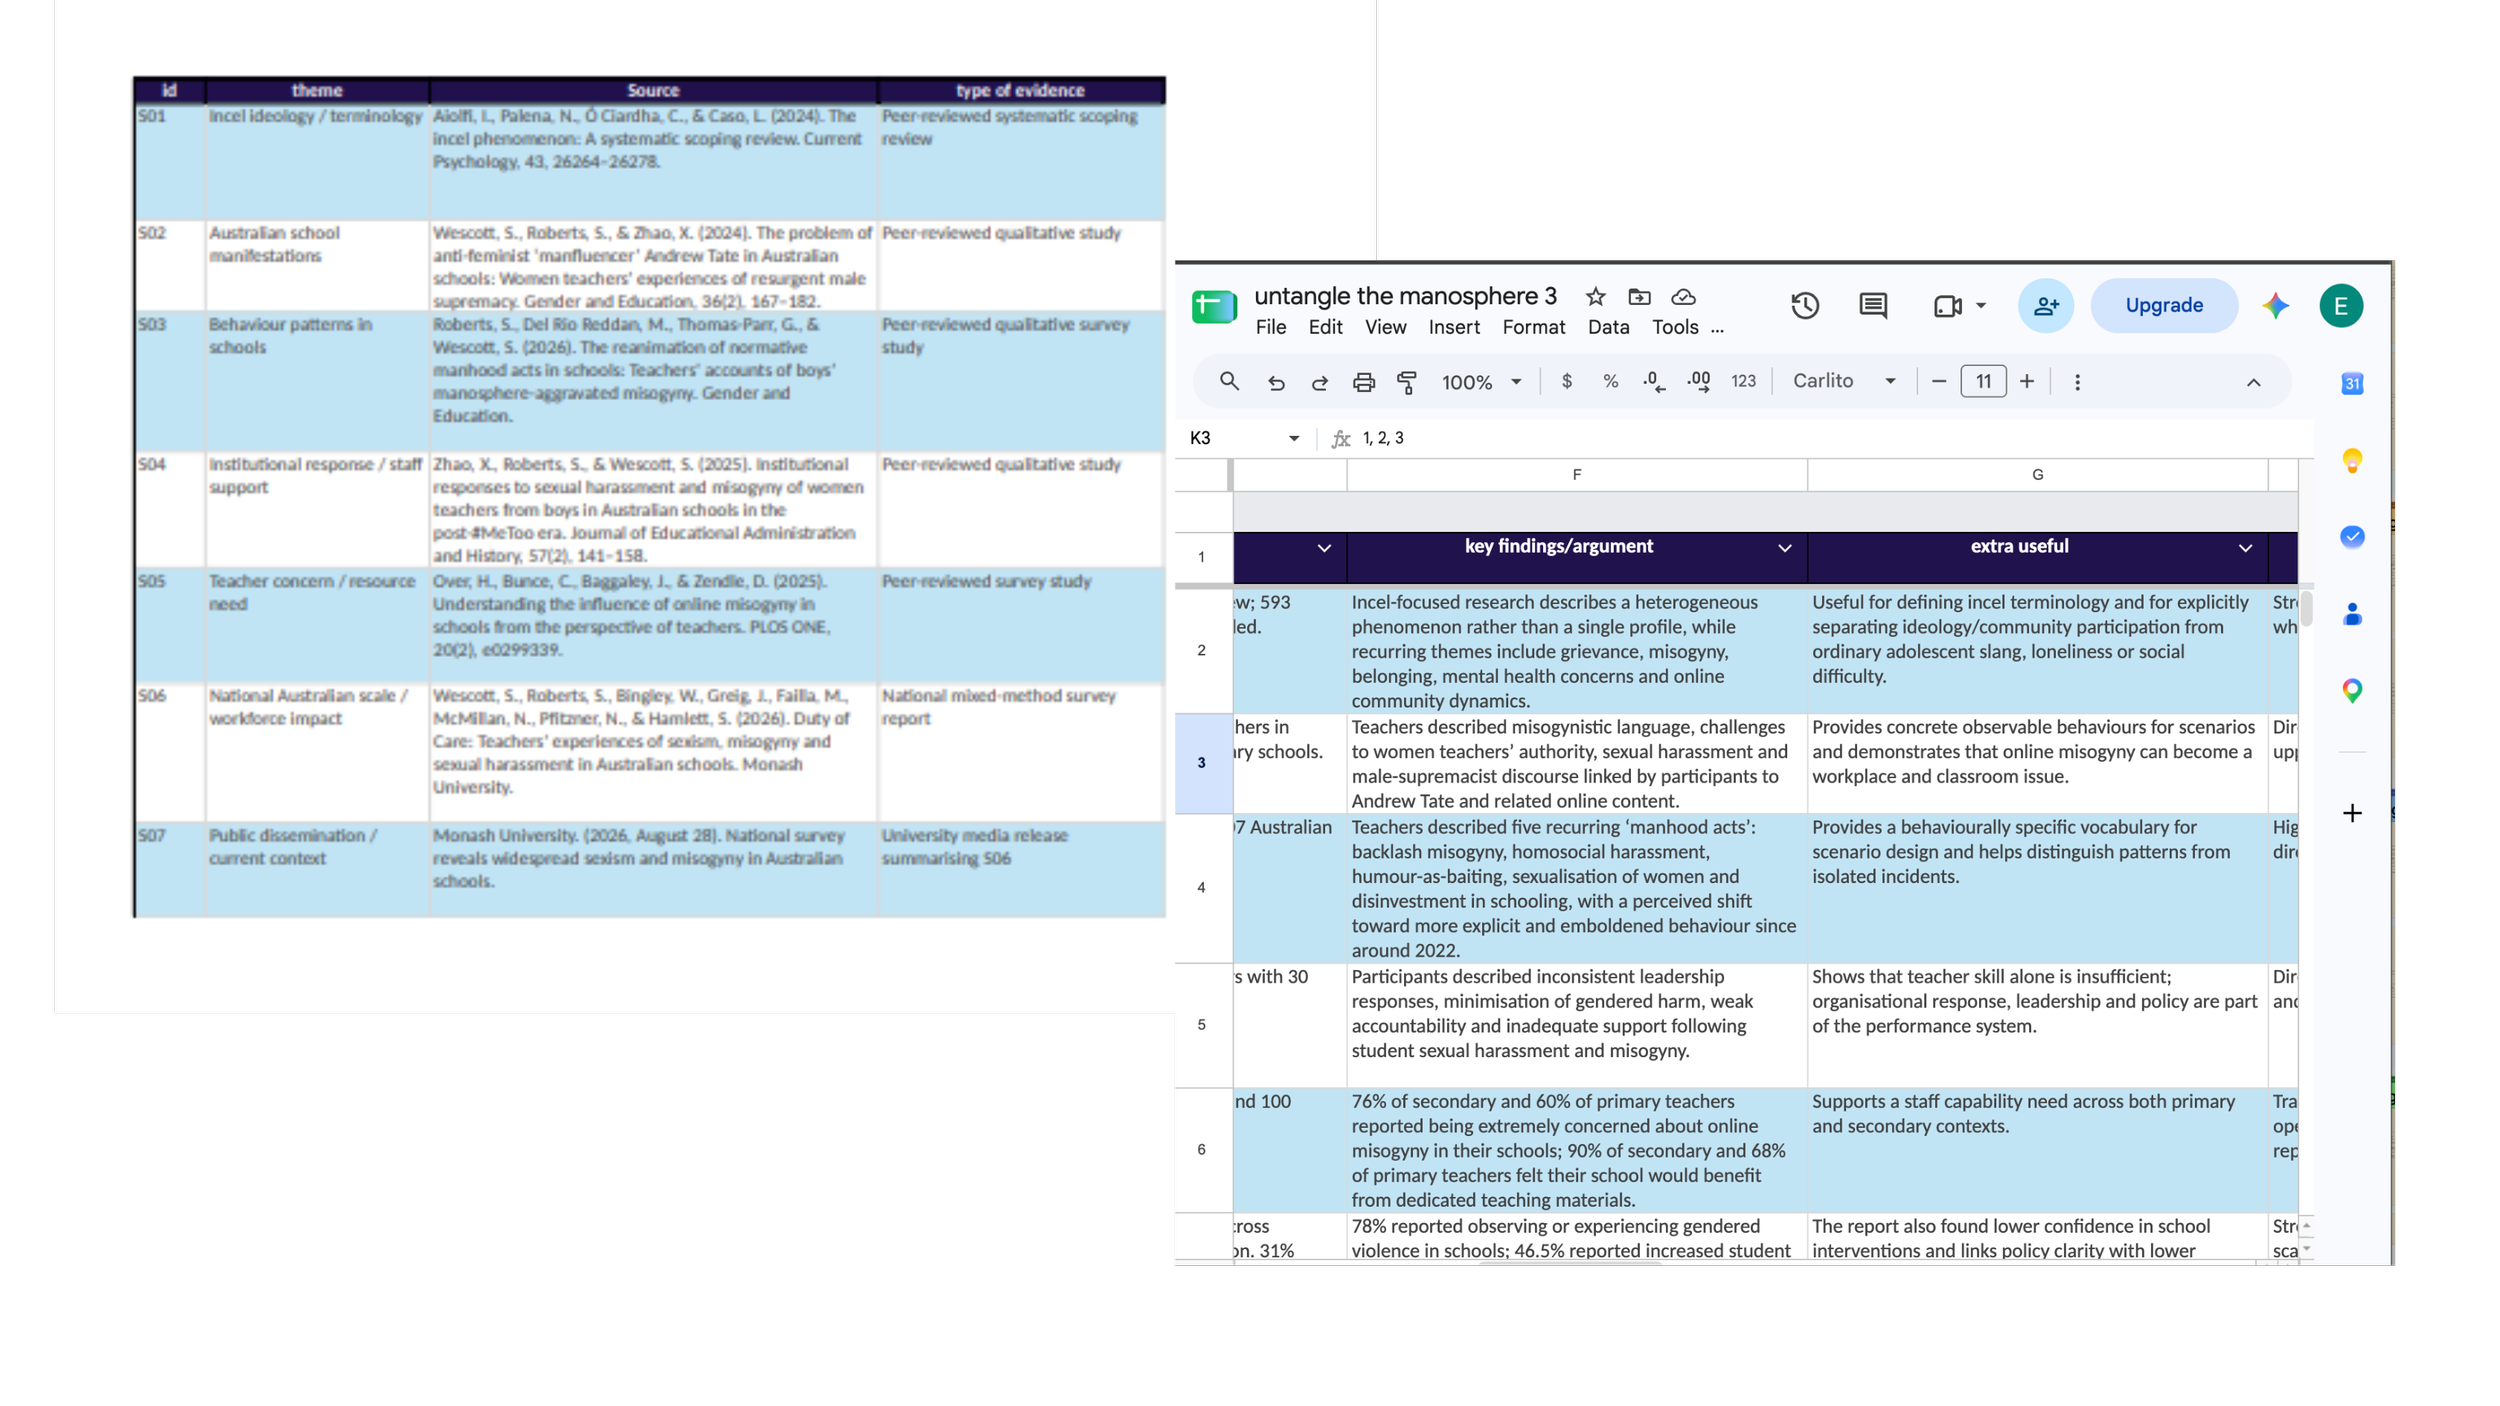Decrease font size with minus button

[x=1938, y=381]
